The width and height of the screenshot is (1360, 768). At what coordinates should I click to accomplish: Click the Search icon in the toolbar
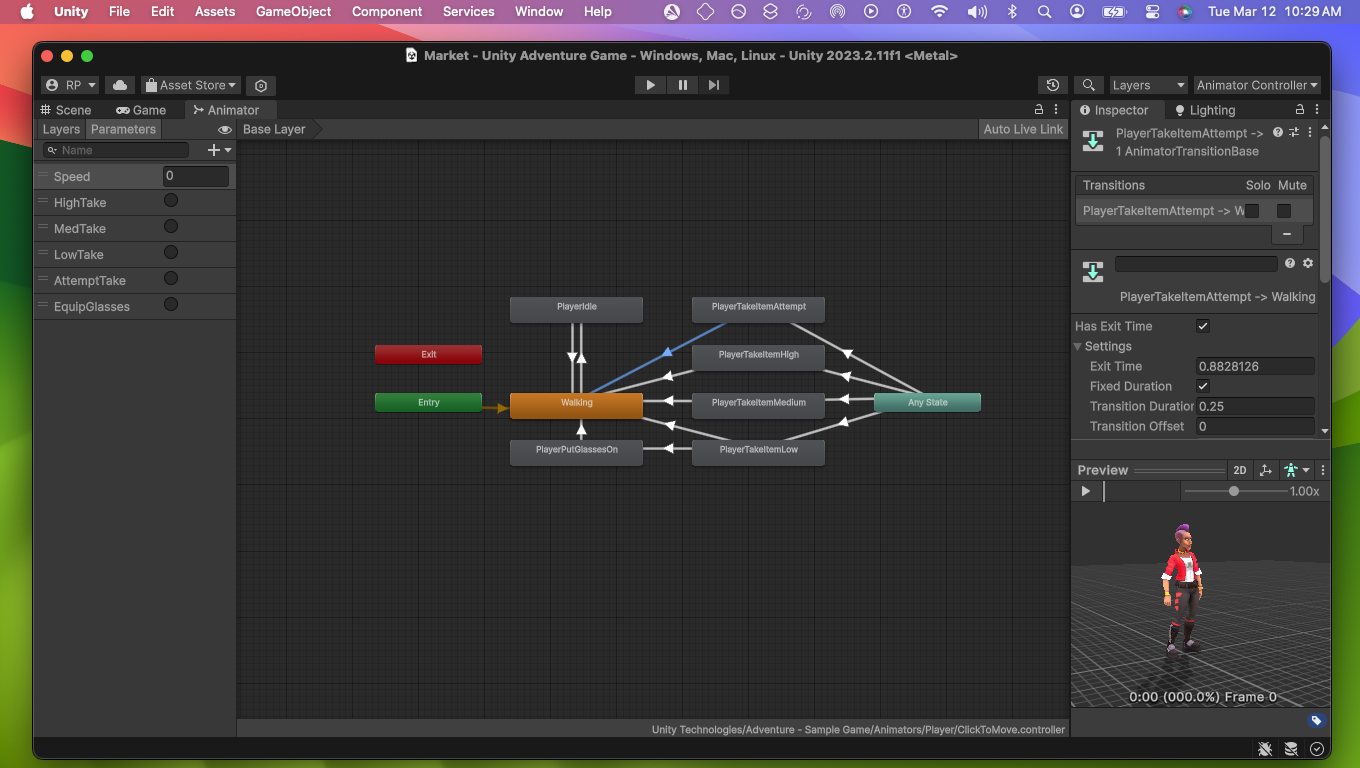tap(1089, 85)
